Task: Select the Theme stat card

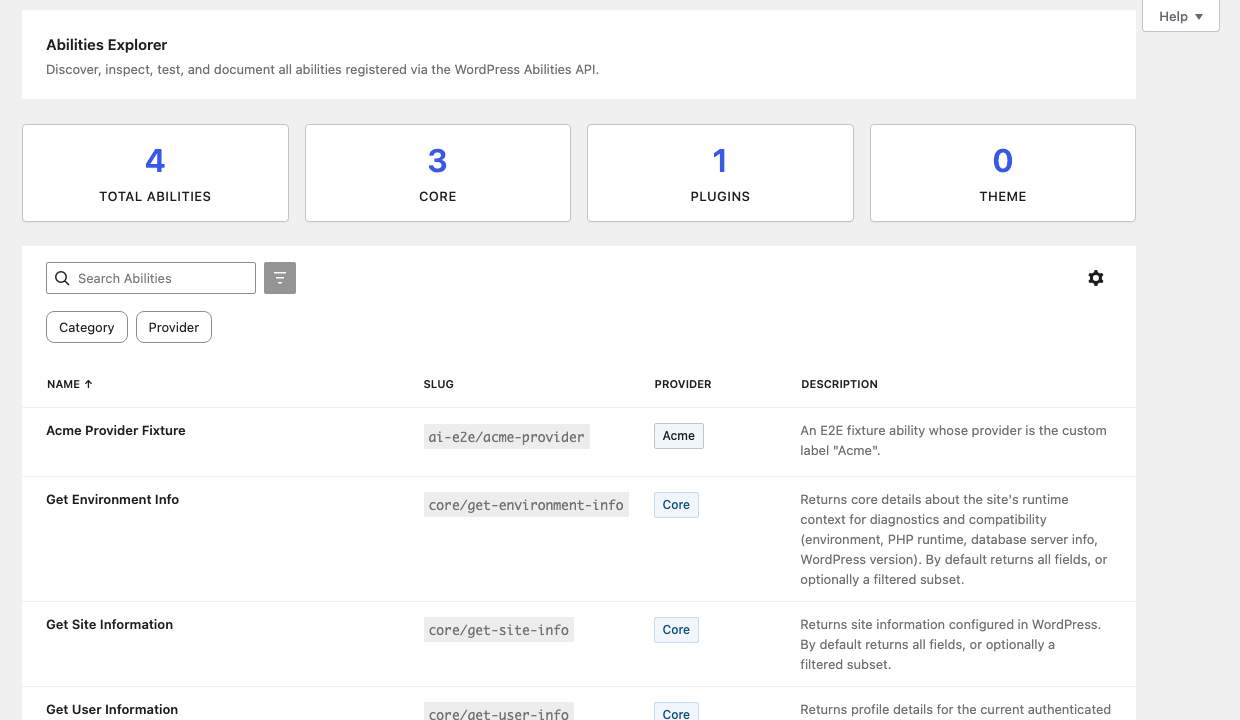Action: [x=1003, y=173]
